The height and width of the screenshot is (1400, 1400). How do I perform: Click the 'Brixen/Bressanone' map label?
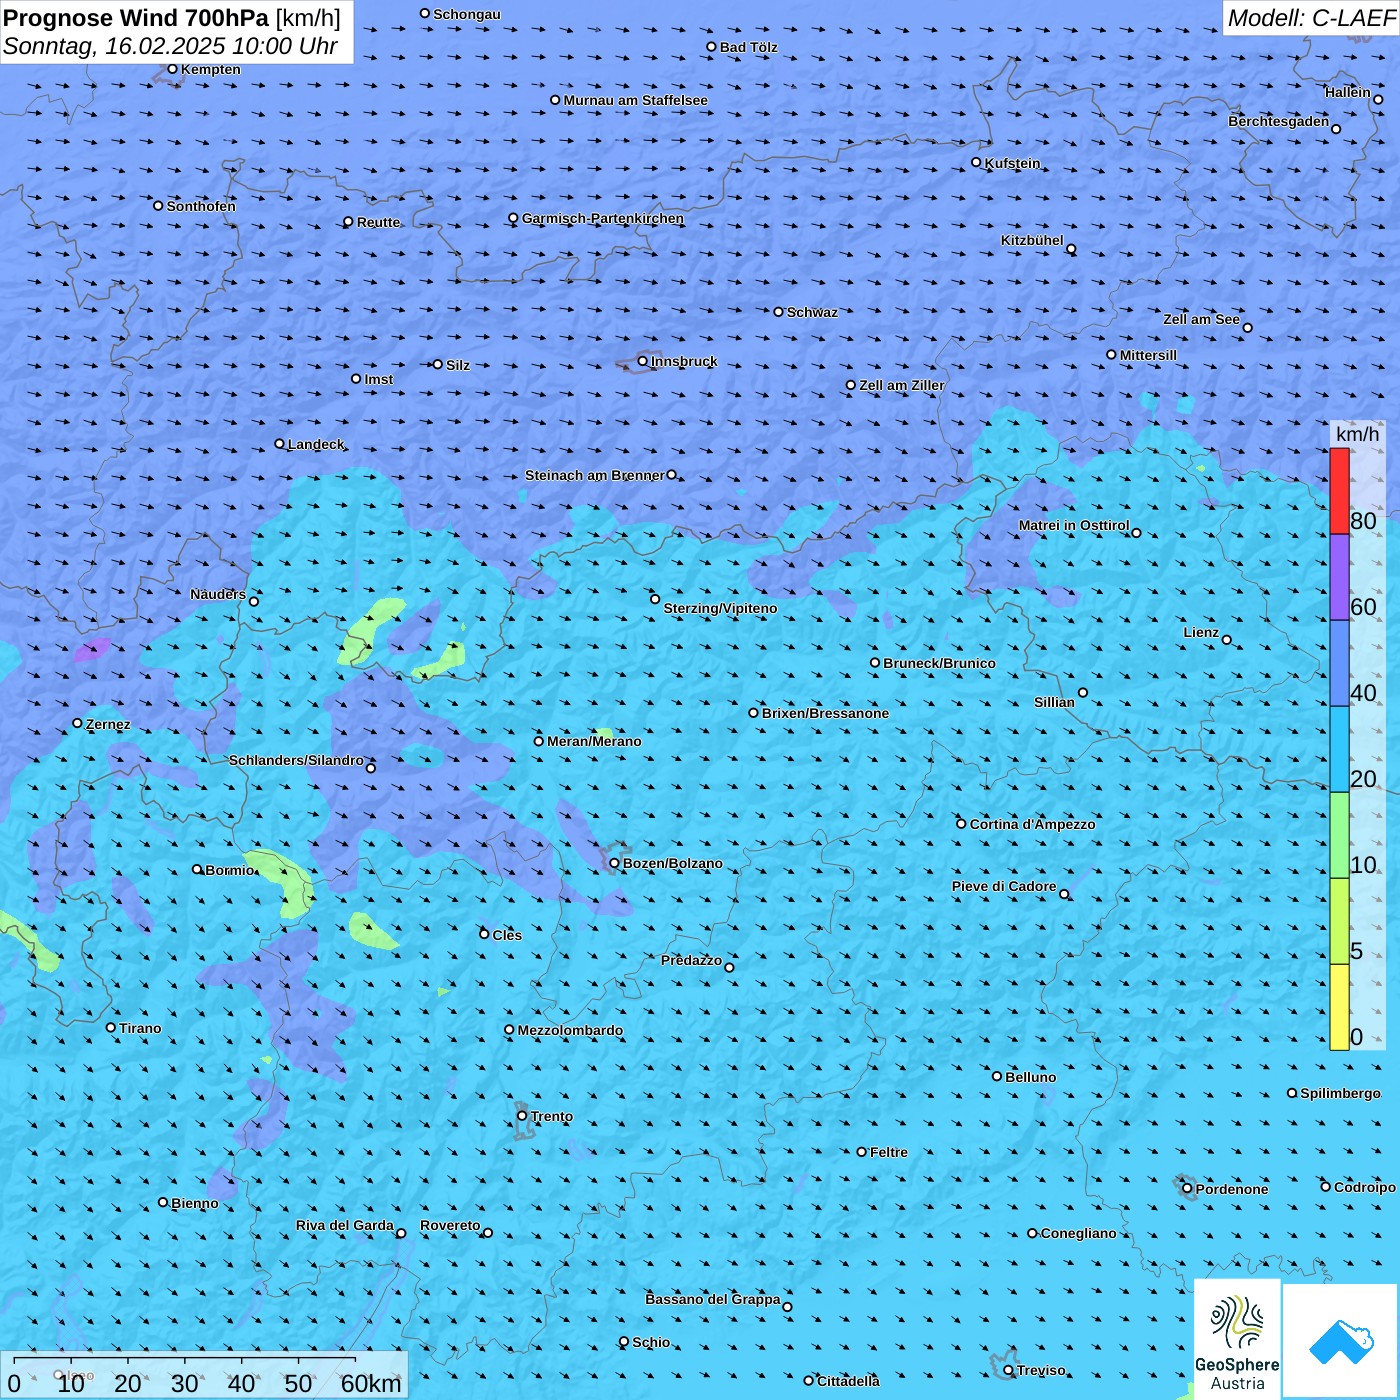point(825,713)
